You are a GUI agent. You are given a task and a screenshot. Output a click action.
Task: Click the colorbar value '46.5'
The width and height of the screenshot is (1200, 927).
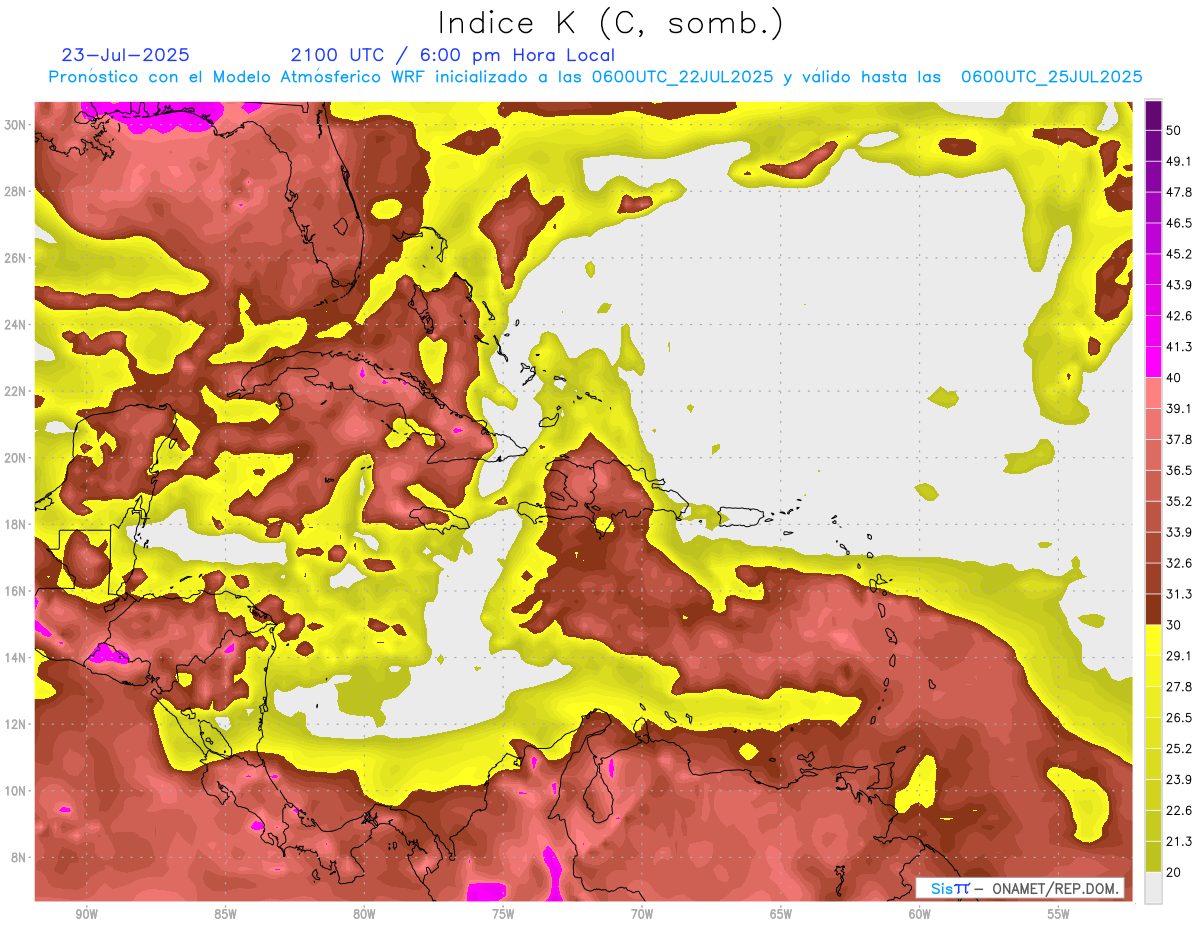pyautogui.click(x=1179, y=223)
